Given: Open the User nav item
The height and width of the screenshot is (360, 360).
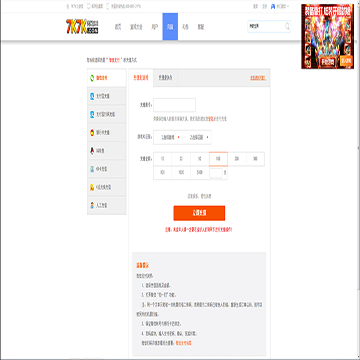Looking at the screenshot, I should coord(154,27).
